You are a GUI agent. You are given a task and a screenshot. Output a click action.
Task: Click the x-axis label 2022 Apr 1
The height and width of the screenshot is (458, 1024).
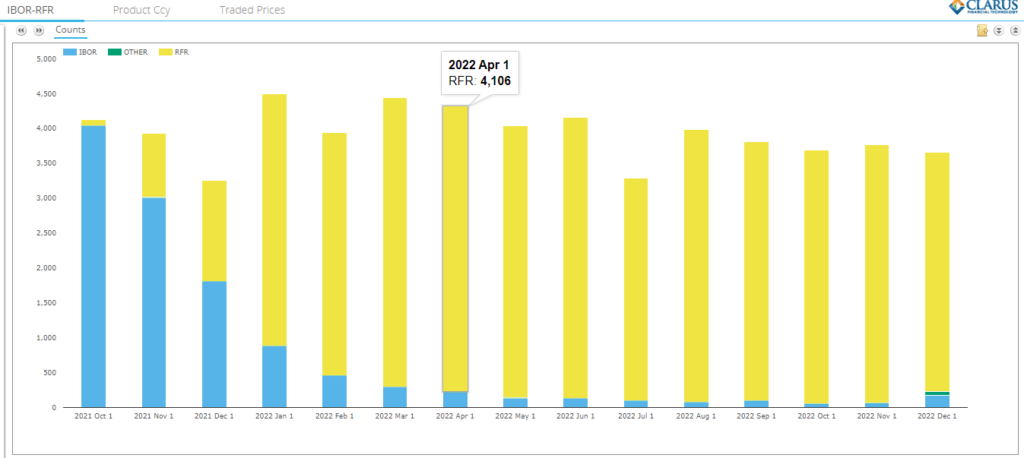point(455,416)
